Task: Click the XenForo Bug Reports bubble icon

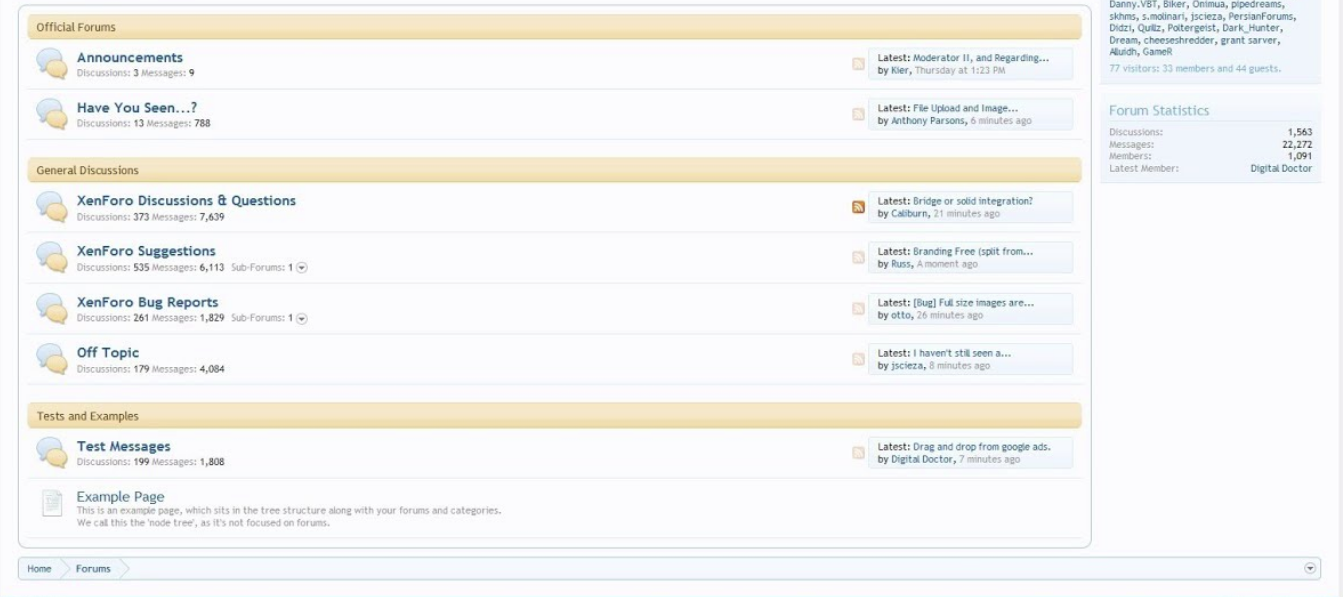Action: click(52, 308)
